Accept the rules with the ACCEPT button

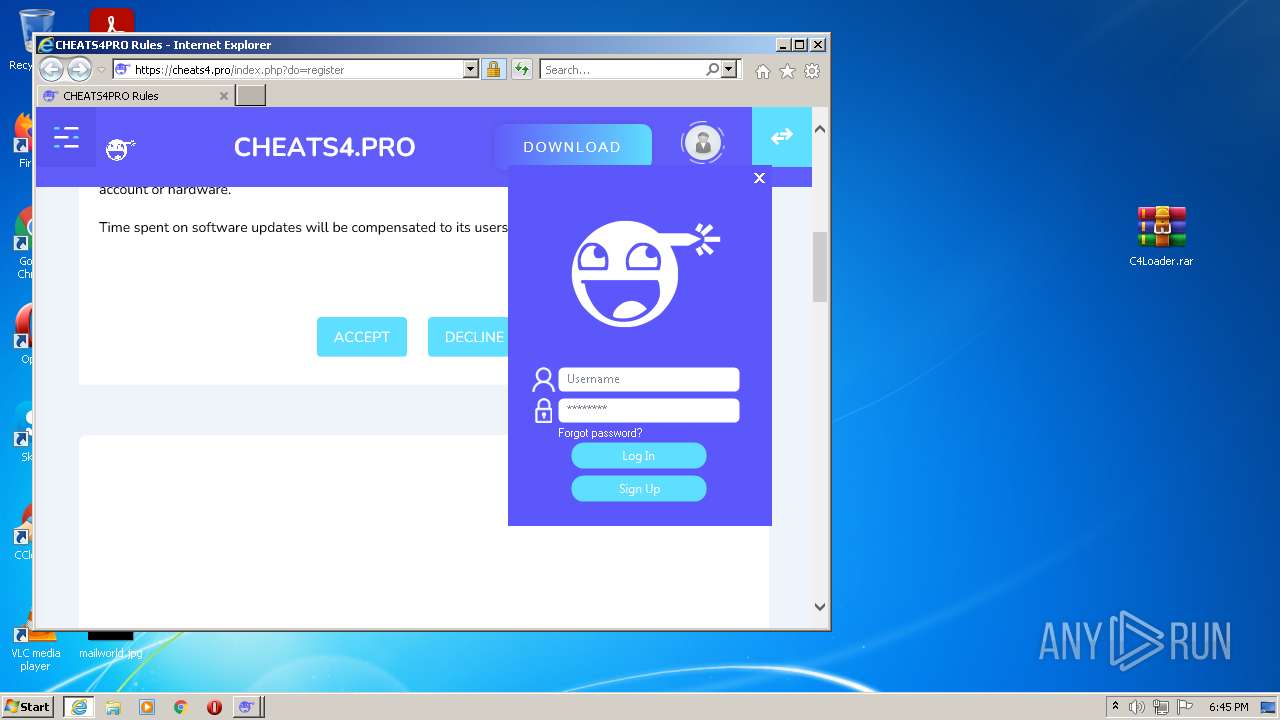coord(362,337)
